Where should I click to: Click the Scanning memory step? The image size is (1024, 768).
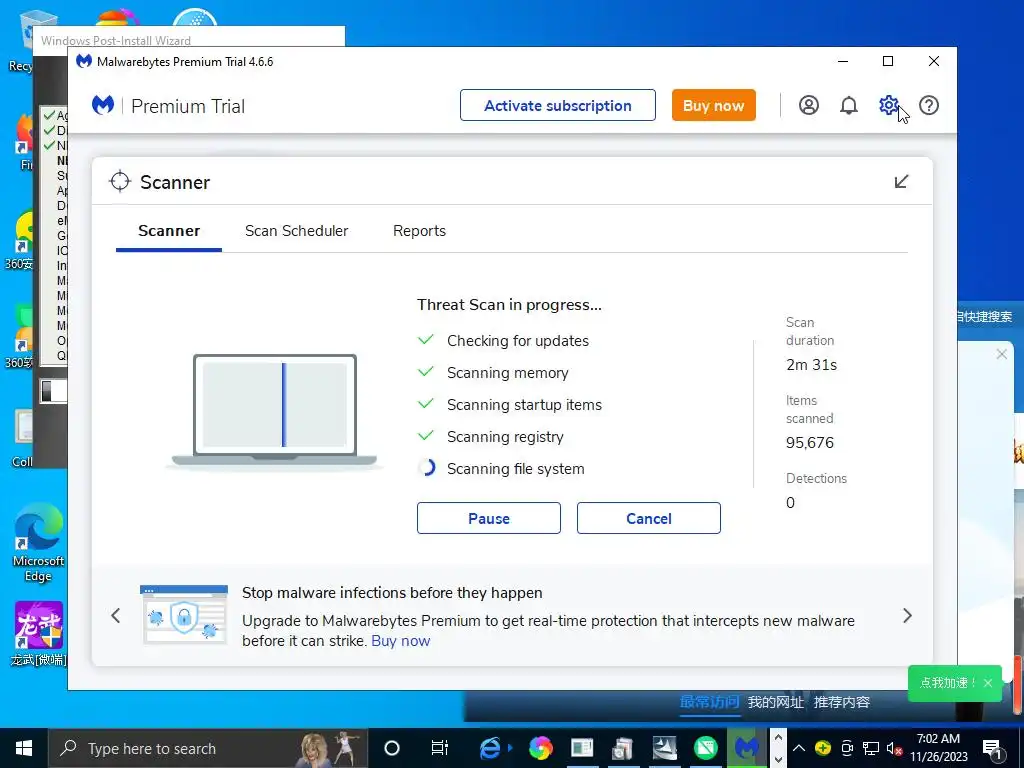[x=507, y=372]
